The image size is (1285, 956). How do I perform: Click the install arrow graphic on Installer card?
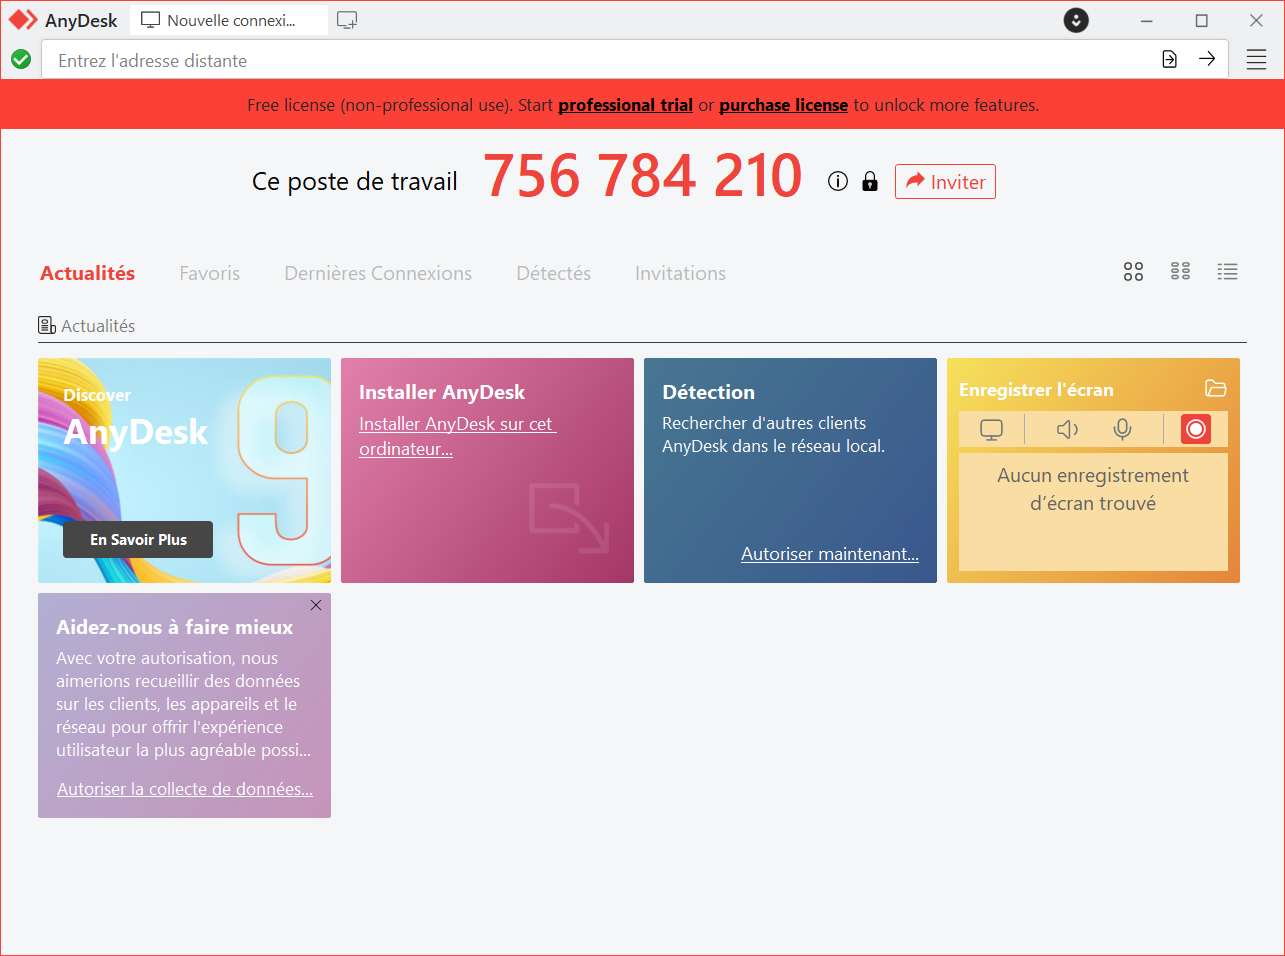(x=569, y=517)
